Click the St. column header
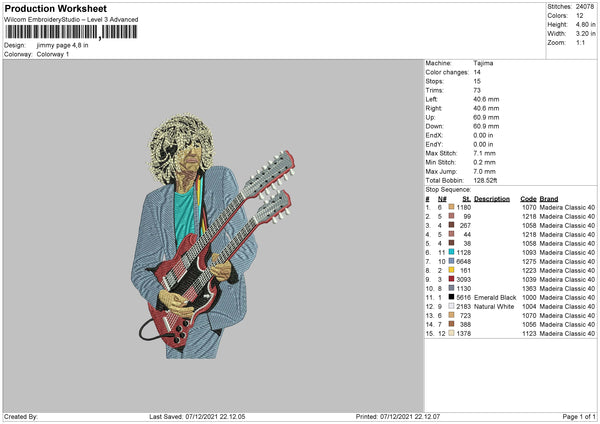Image resolution: width=600 pixels, height=424 pixels. [x=466, y=199]
